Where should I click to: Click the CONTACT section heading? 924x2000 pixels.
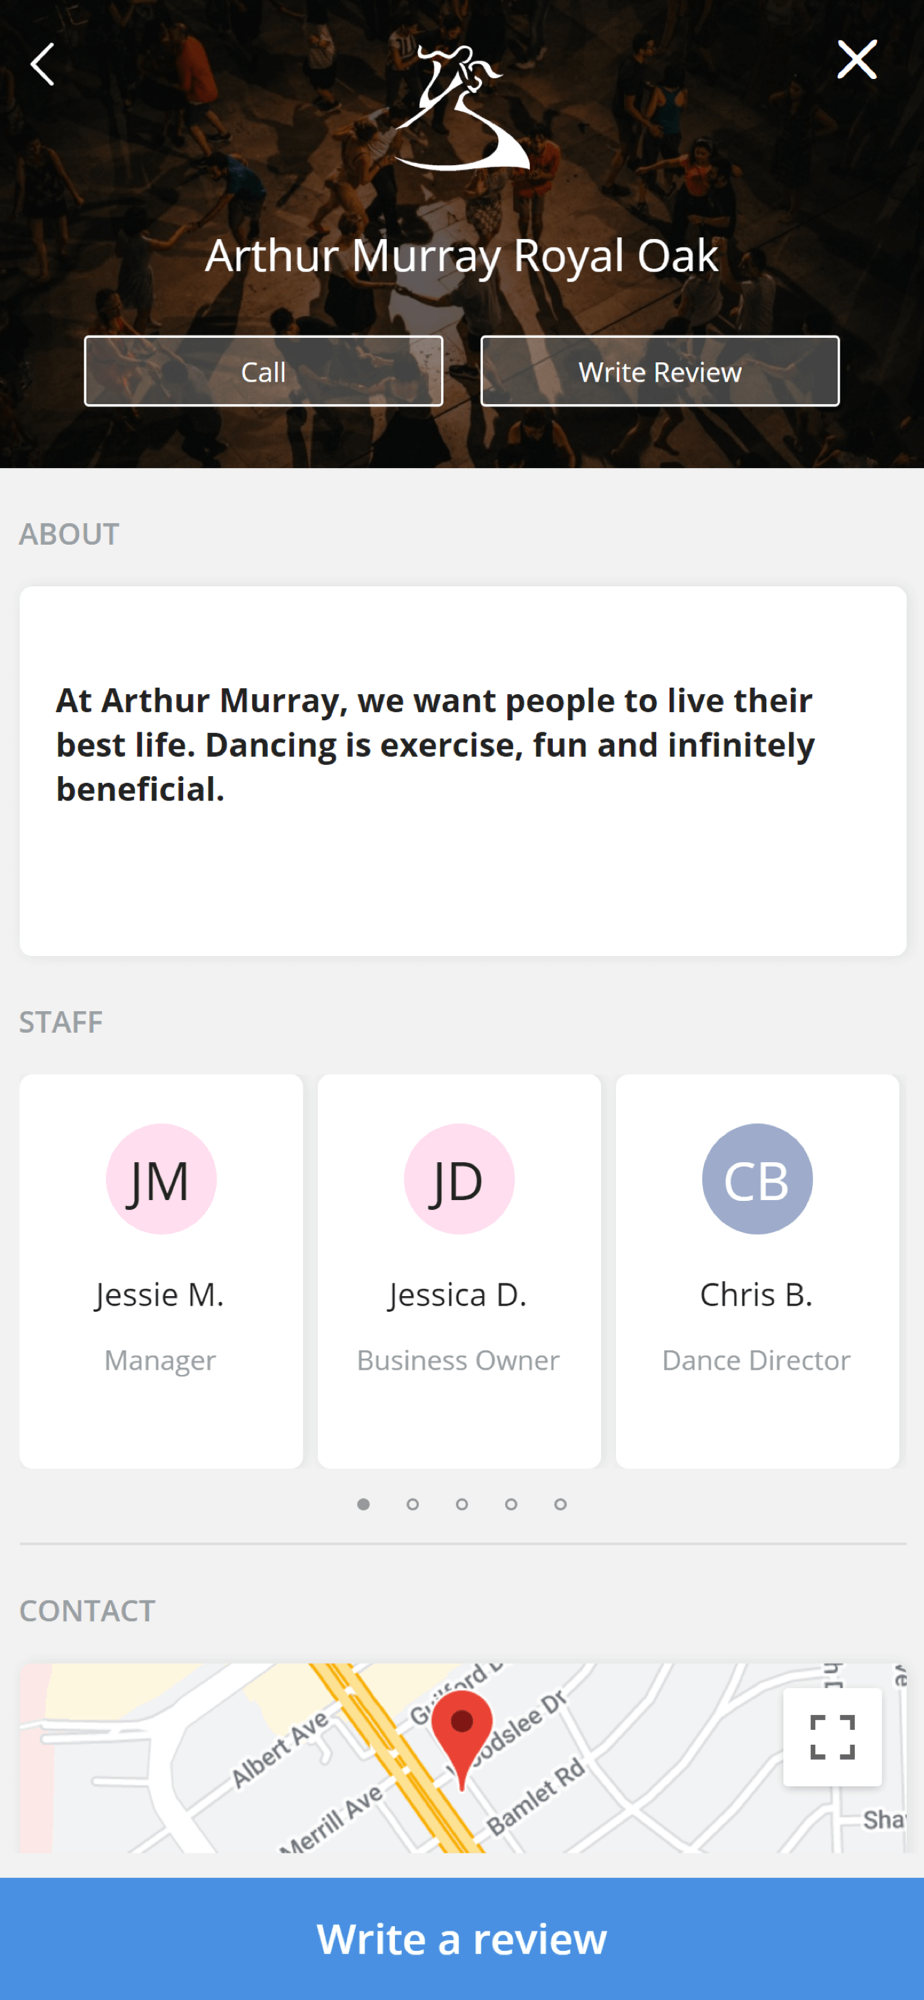pyautogui.click(x=87, y=1610)
